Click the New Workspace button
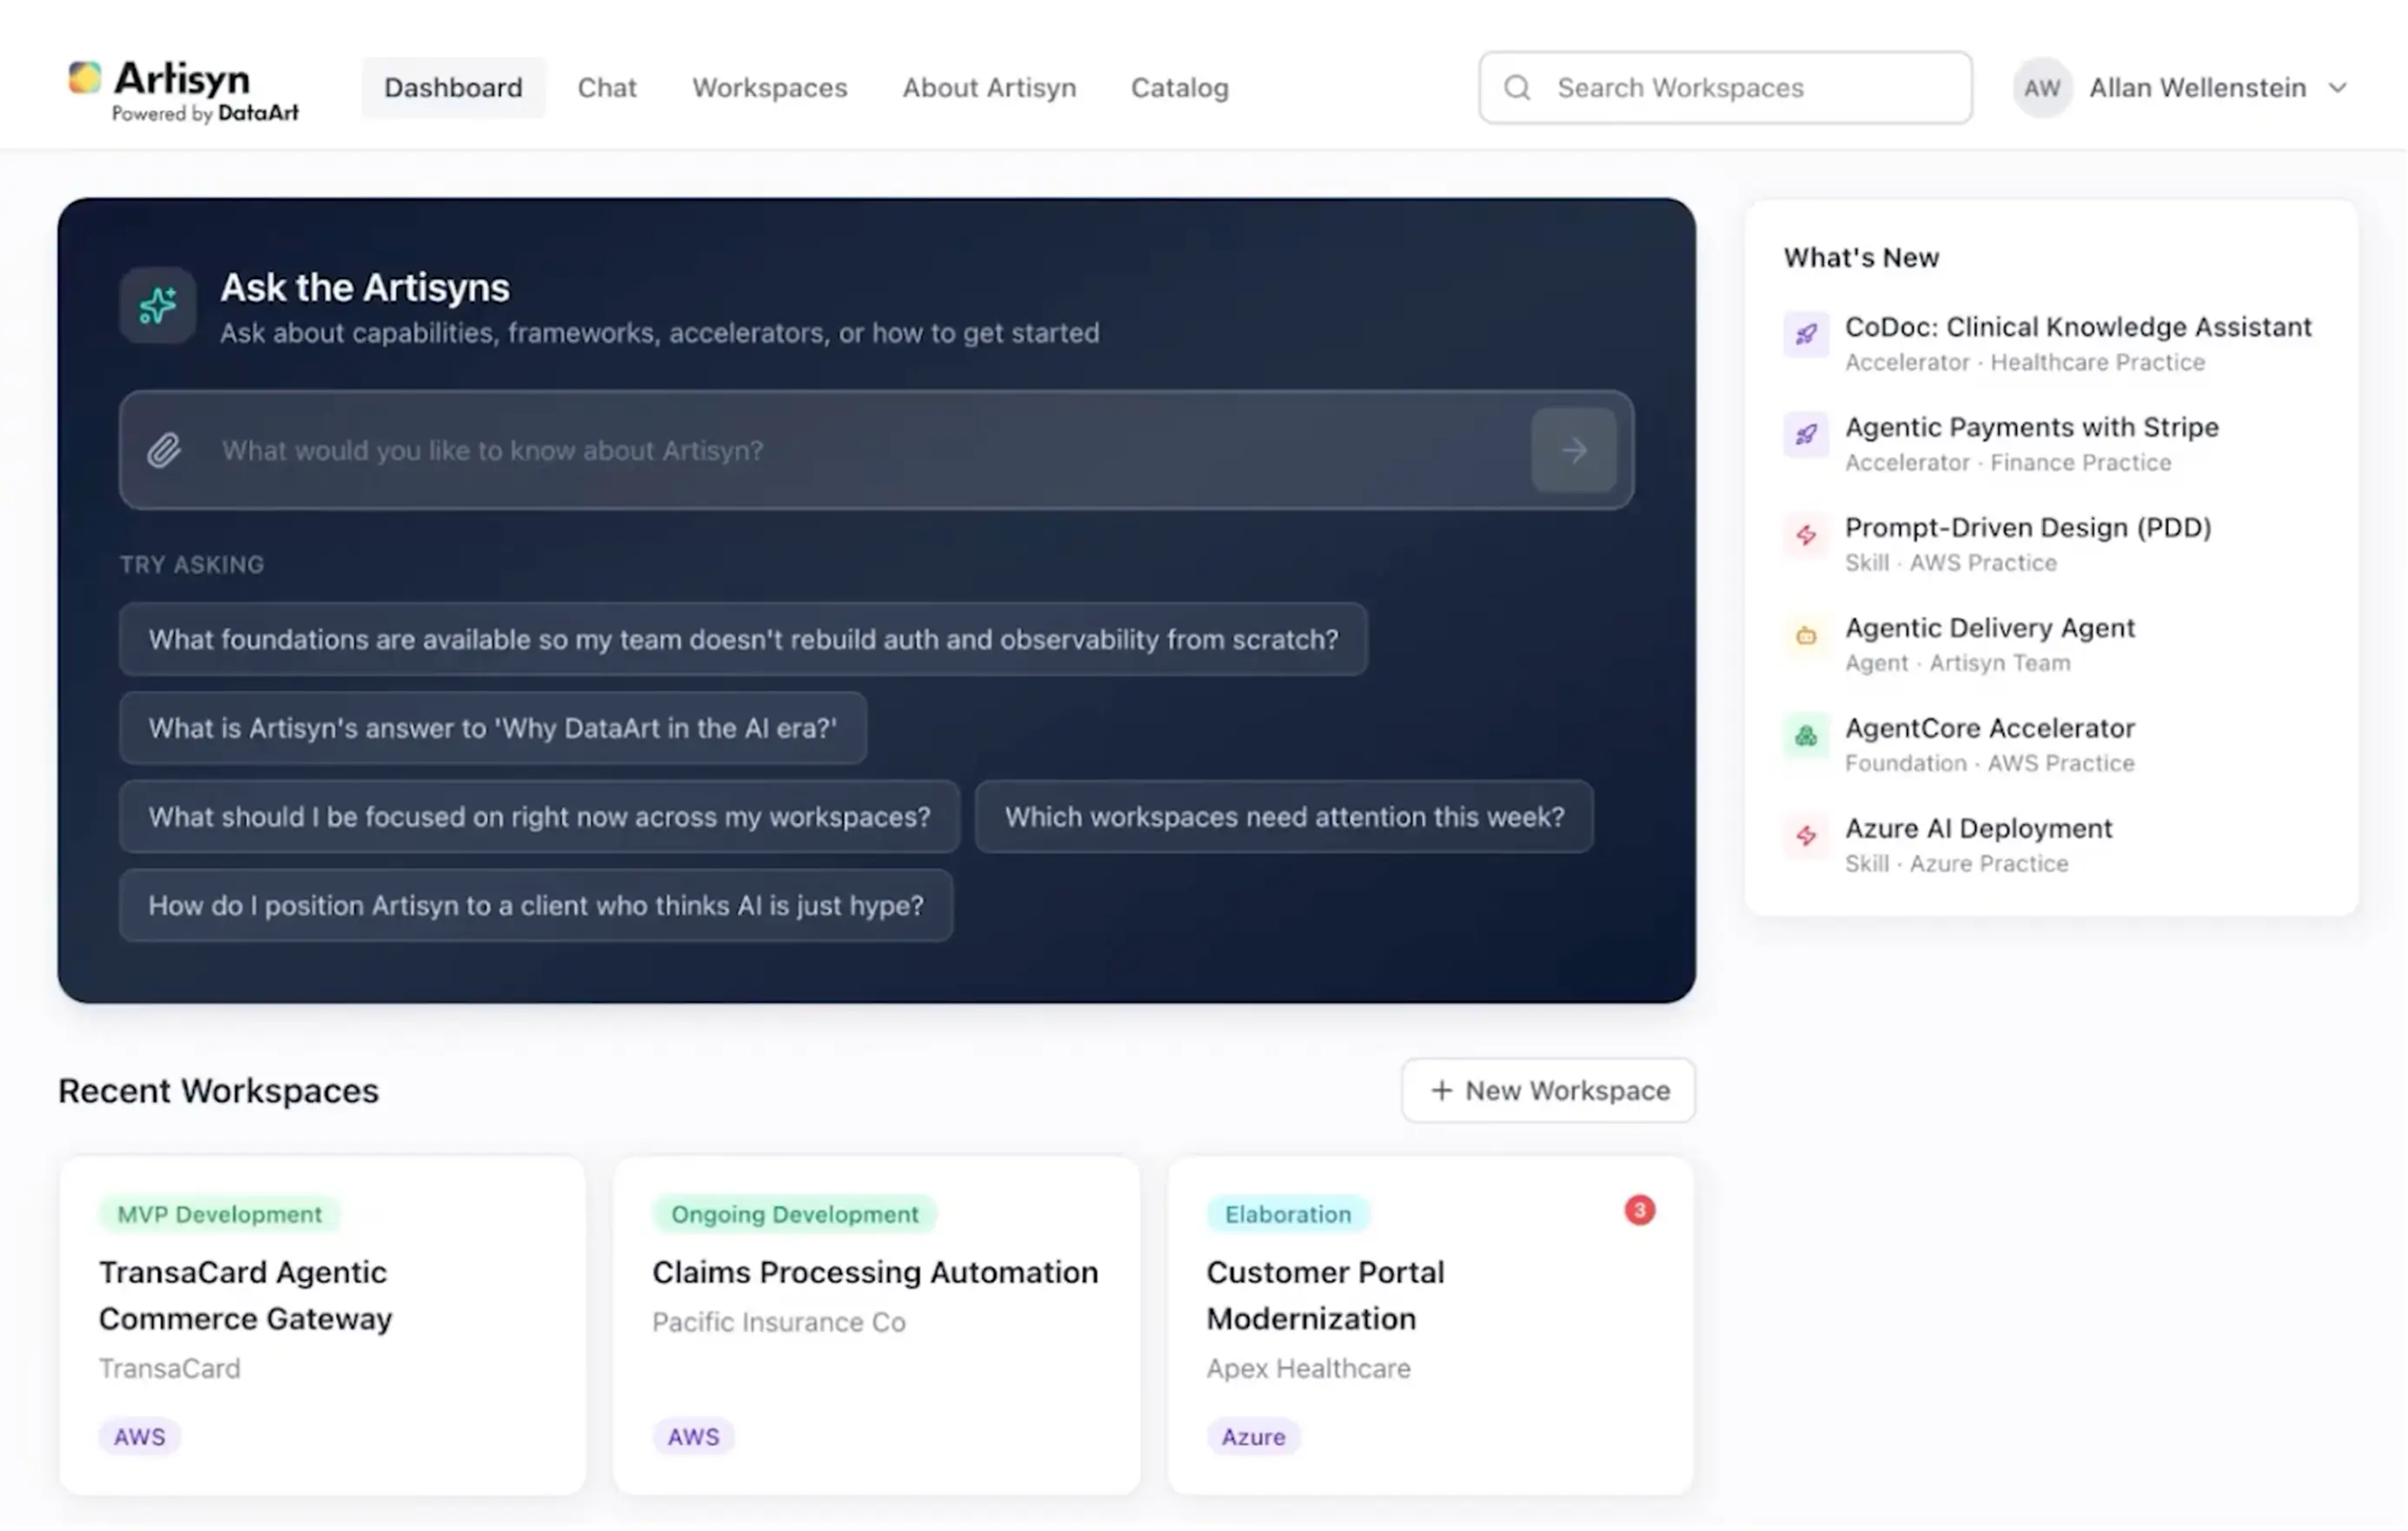2408x1531 pixels. [x=1549, y=1091]
